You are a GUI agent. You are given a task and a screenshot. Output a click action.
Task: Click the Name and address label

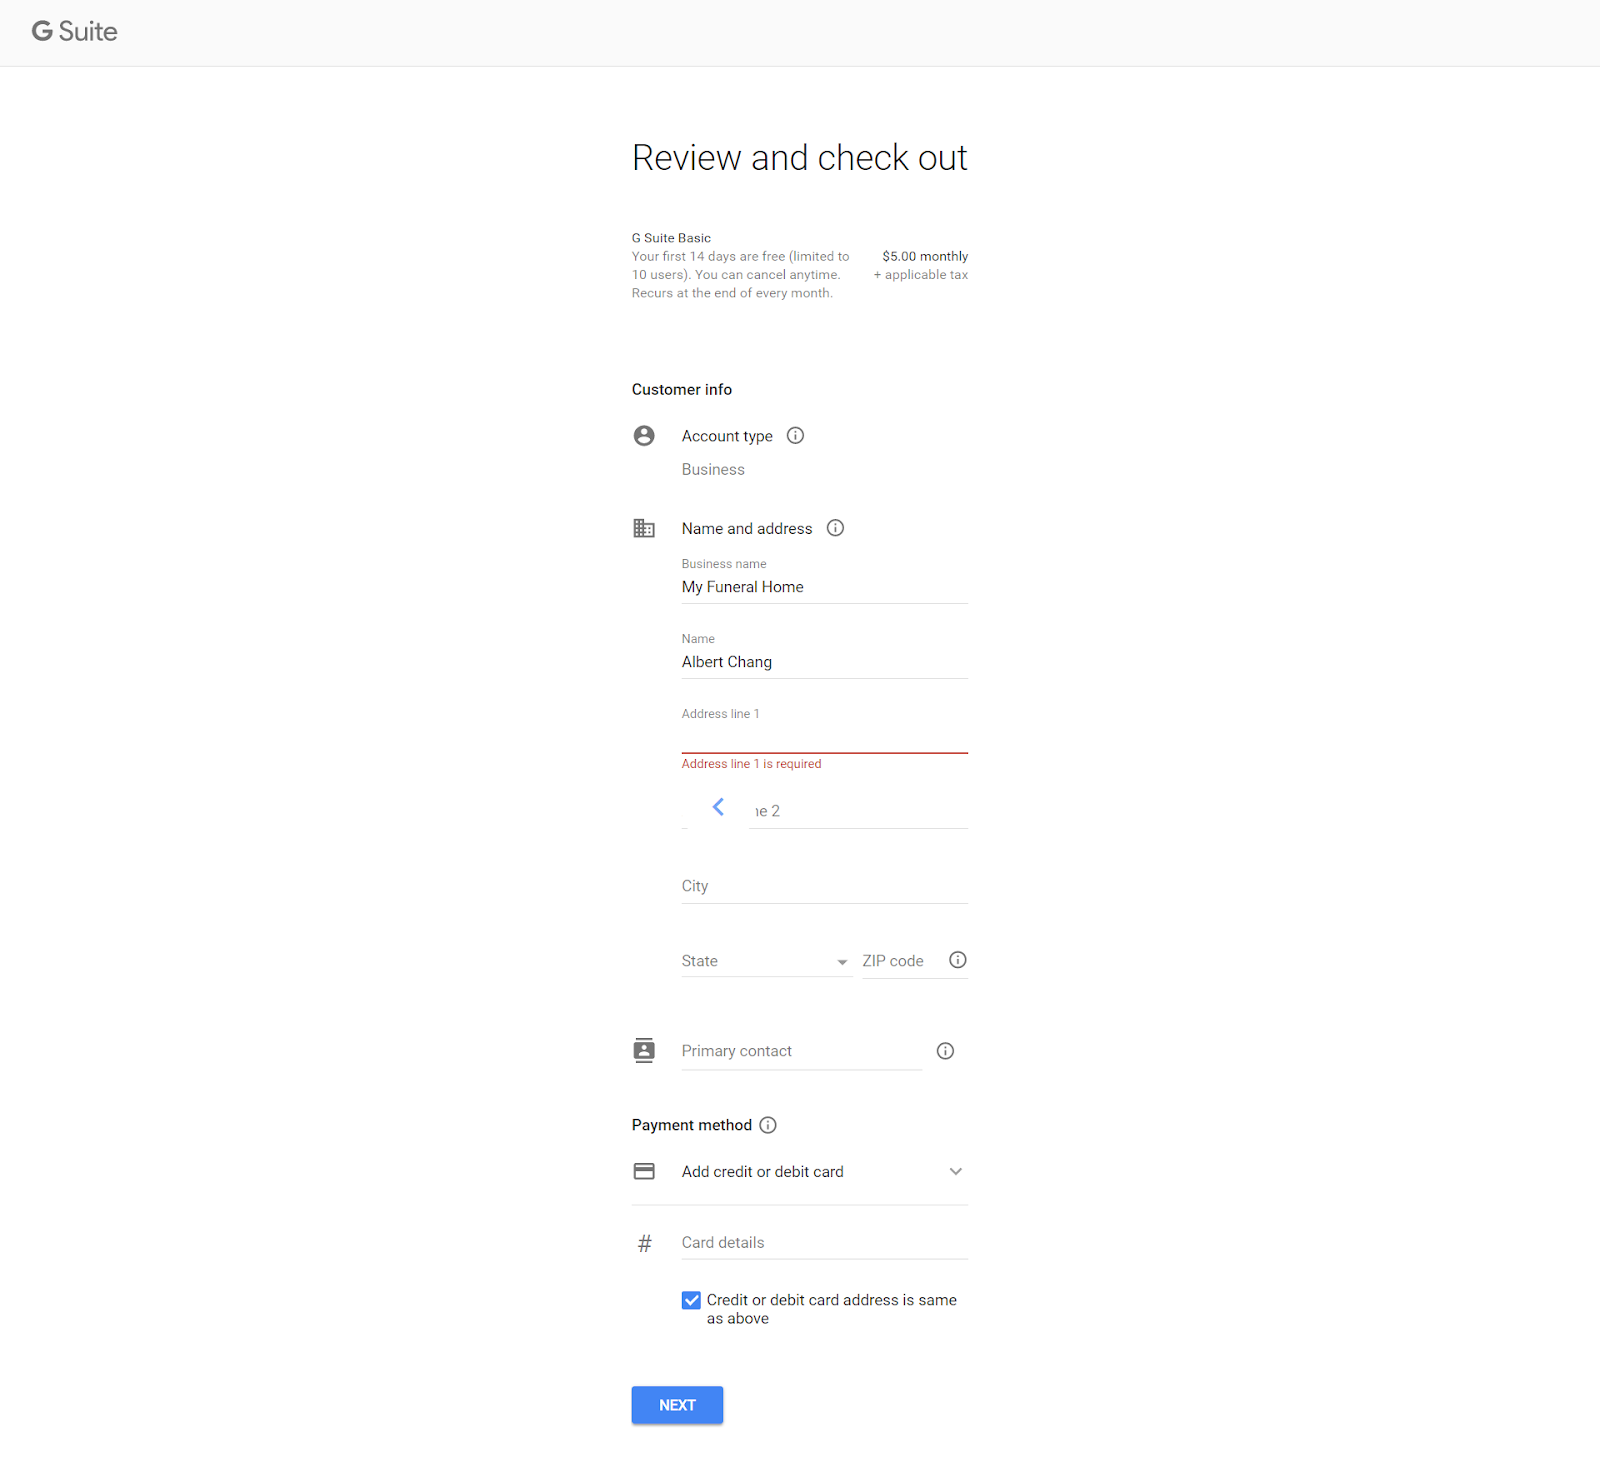coord(747,528)
